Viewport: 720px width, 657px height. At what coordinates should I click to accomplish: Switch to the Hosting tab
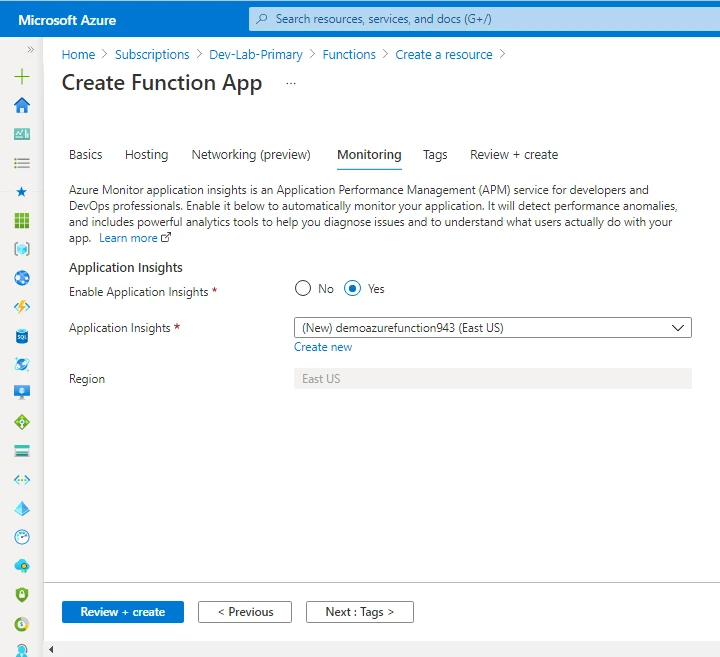coord(146,155)
